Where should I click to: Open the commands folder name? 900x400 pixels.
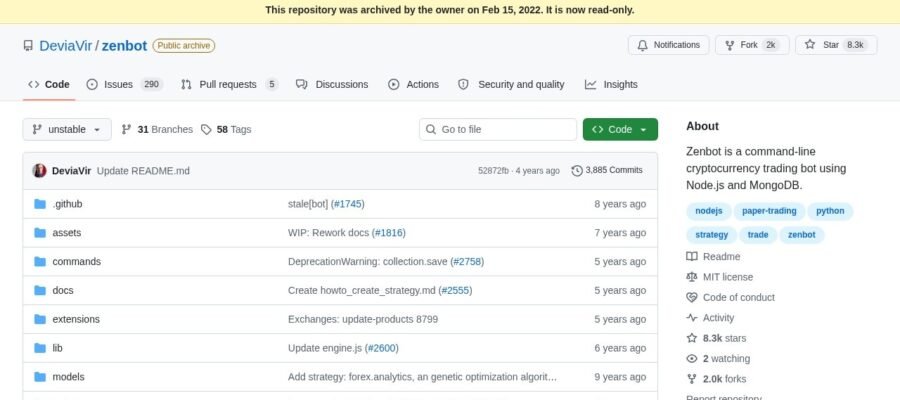pyautogui.click(x=76, y=262)
